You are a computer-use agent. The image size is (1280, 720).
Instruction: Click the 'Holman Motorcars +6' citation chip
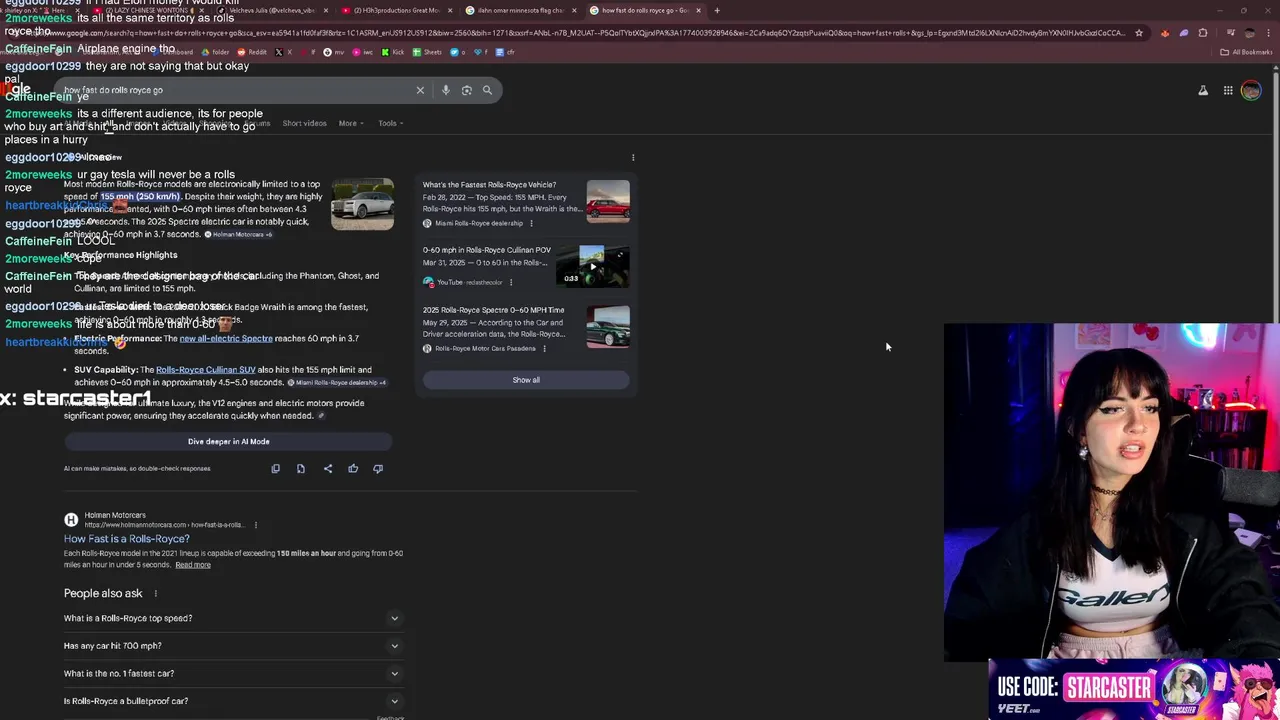click(239, 234)
